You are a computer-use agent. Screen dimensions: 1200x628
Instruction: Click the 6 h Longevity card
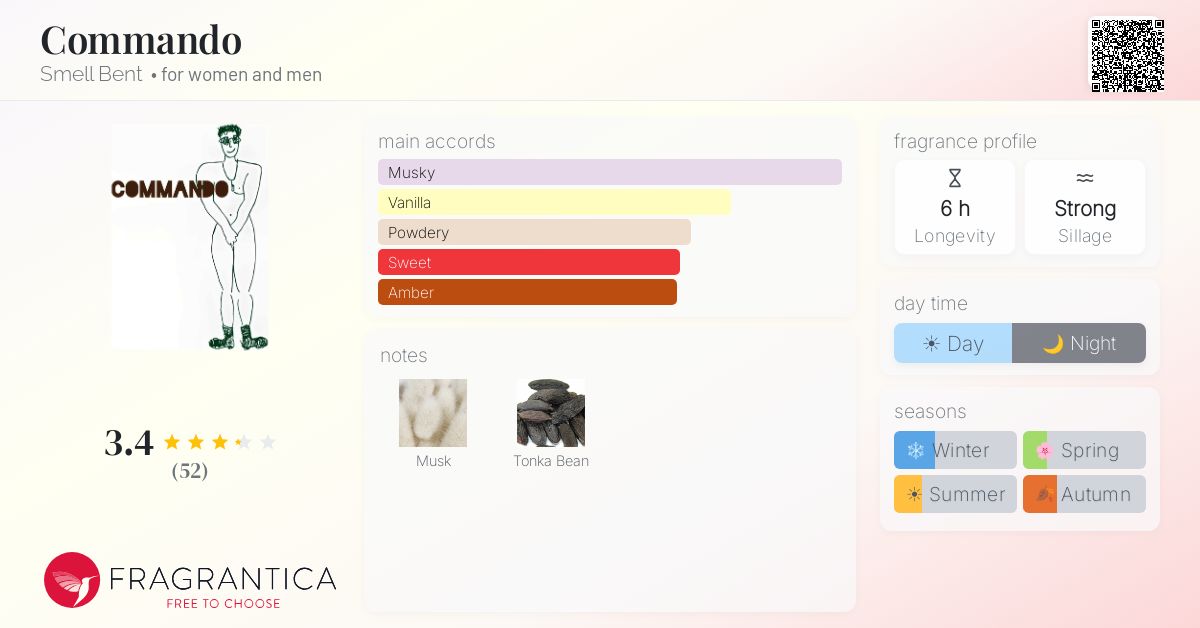point(955,207)
